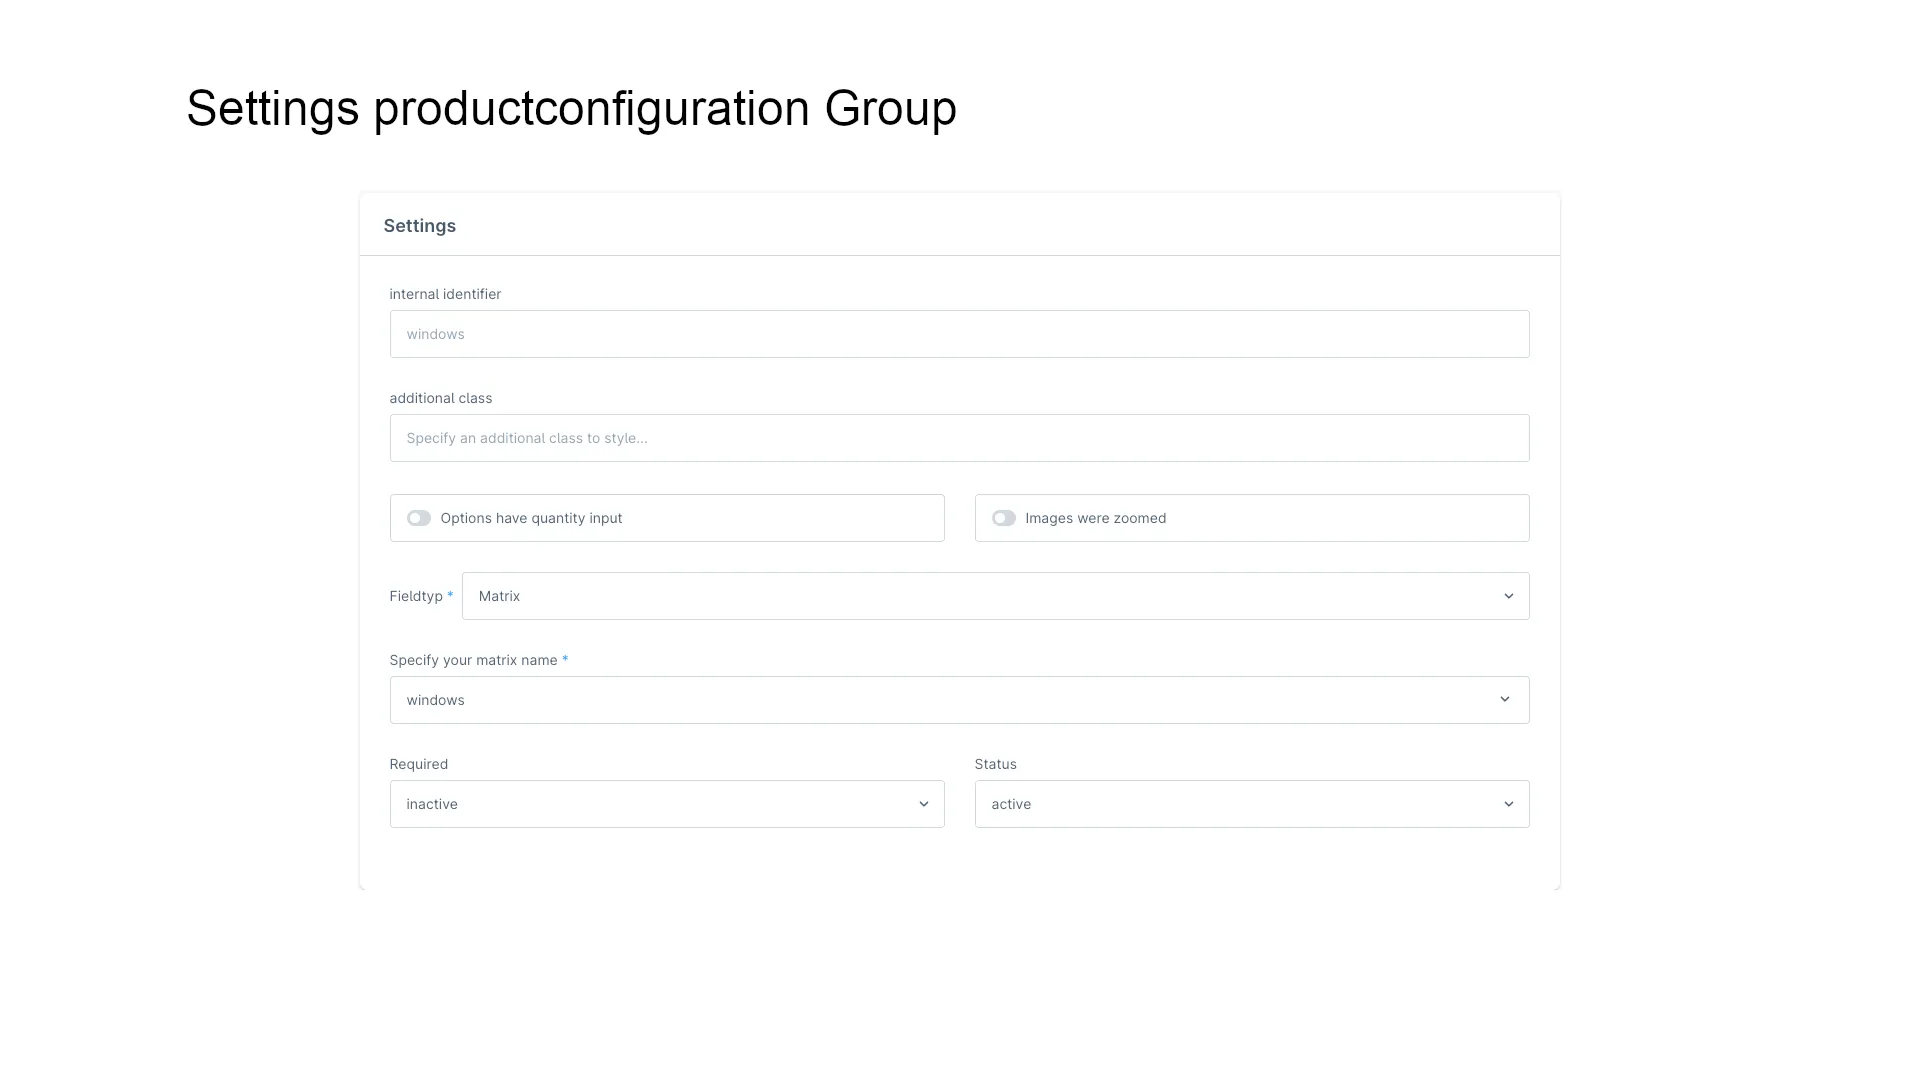Click the internal identifier input field
1920x1080 pixels.
[x=959, y=333]
